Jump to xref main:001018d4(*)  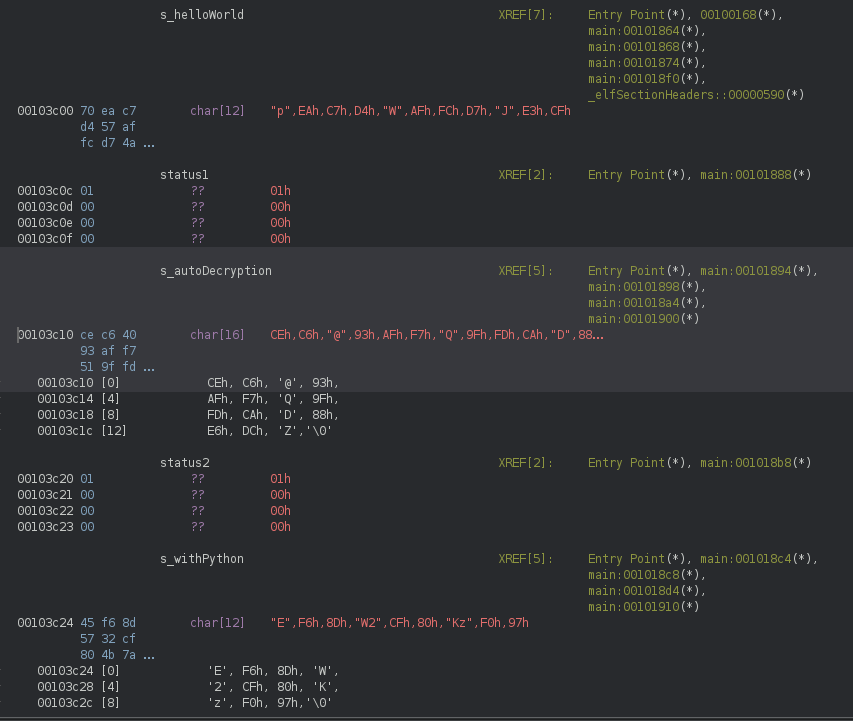coord(644,591)
